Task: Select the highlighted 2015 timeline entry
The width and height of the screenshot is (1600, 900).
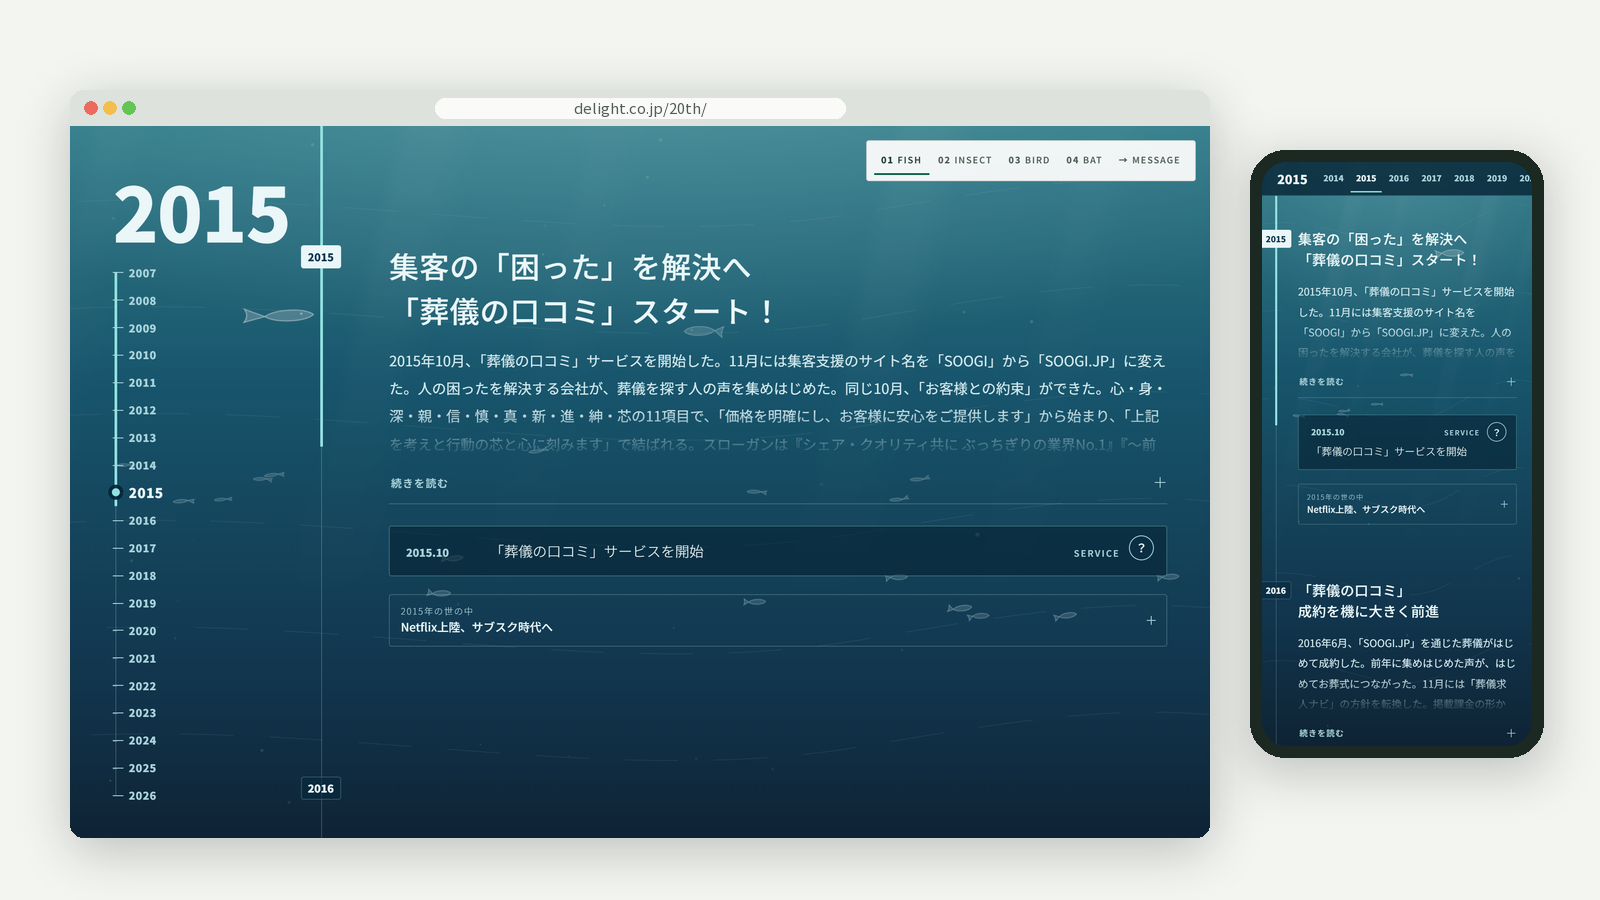Action: point(145,493)
